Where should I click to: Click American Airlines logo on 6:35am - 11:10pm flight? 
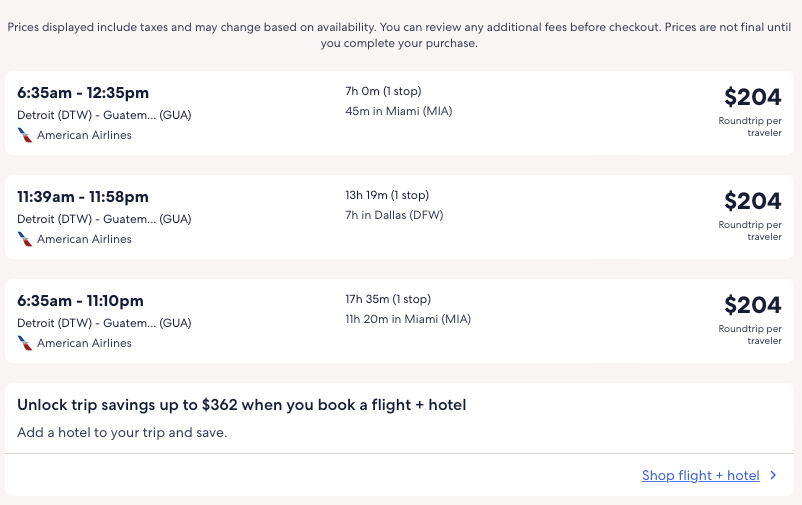pos(25,343)
